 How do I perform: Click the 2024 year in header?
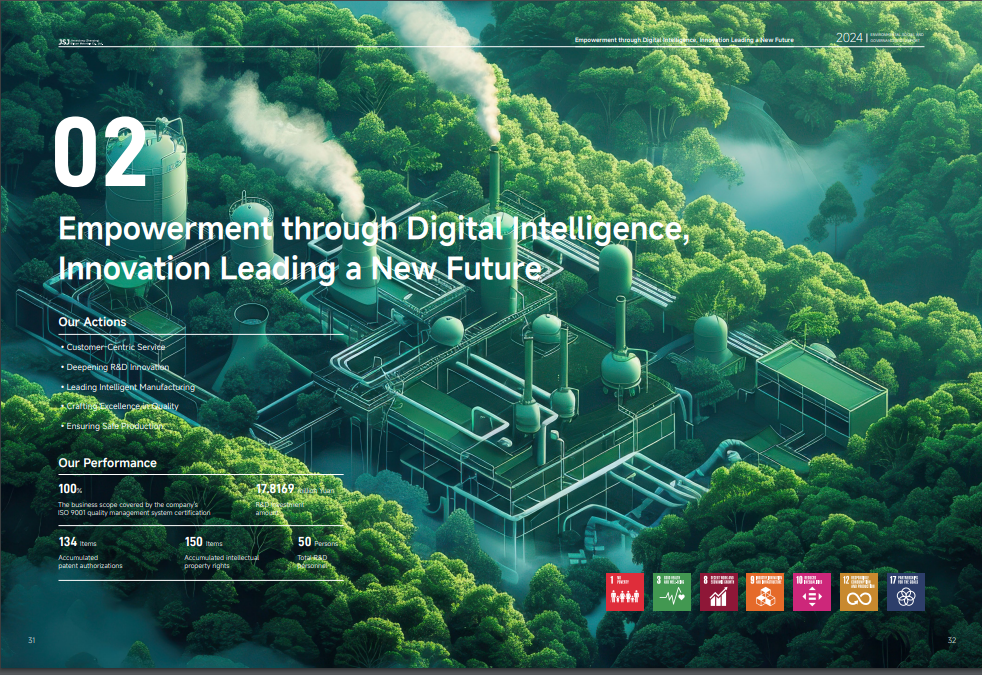(849, 38)
